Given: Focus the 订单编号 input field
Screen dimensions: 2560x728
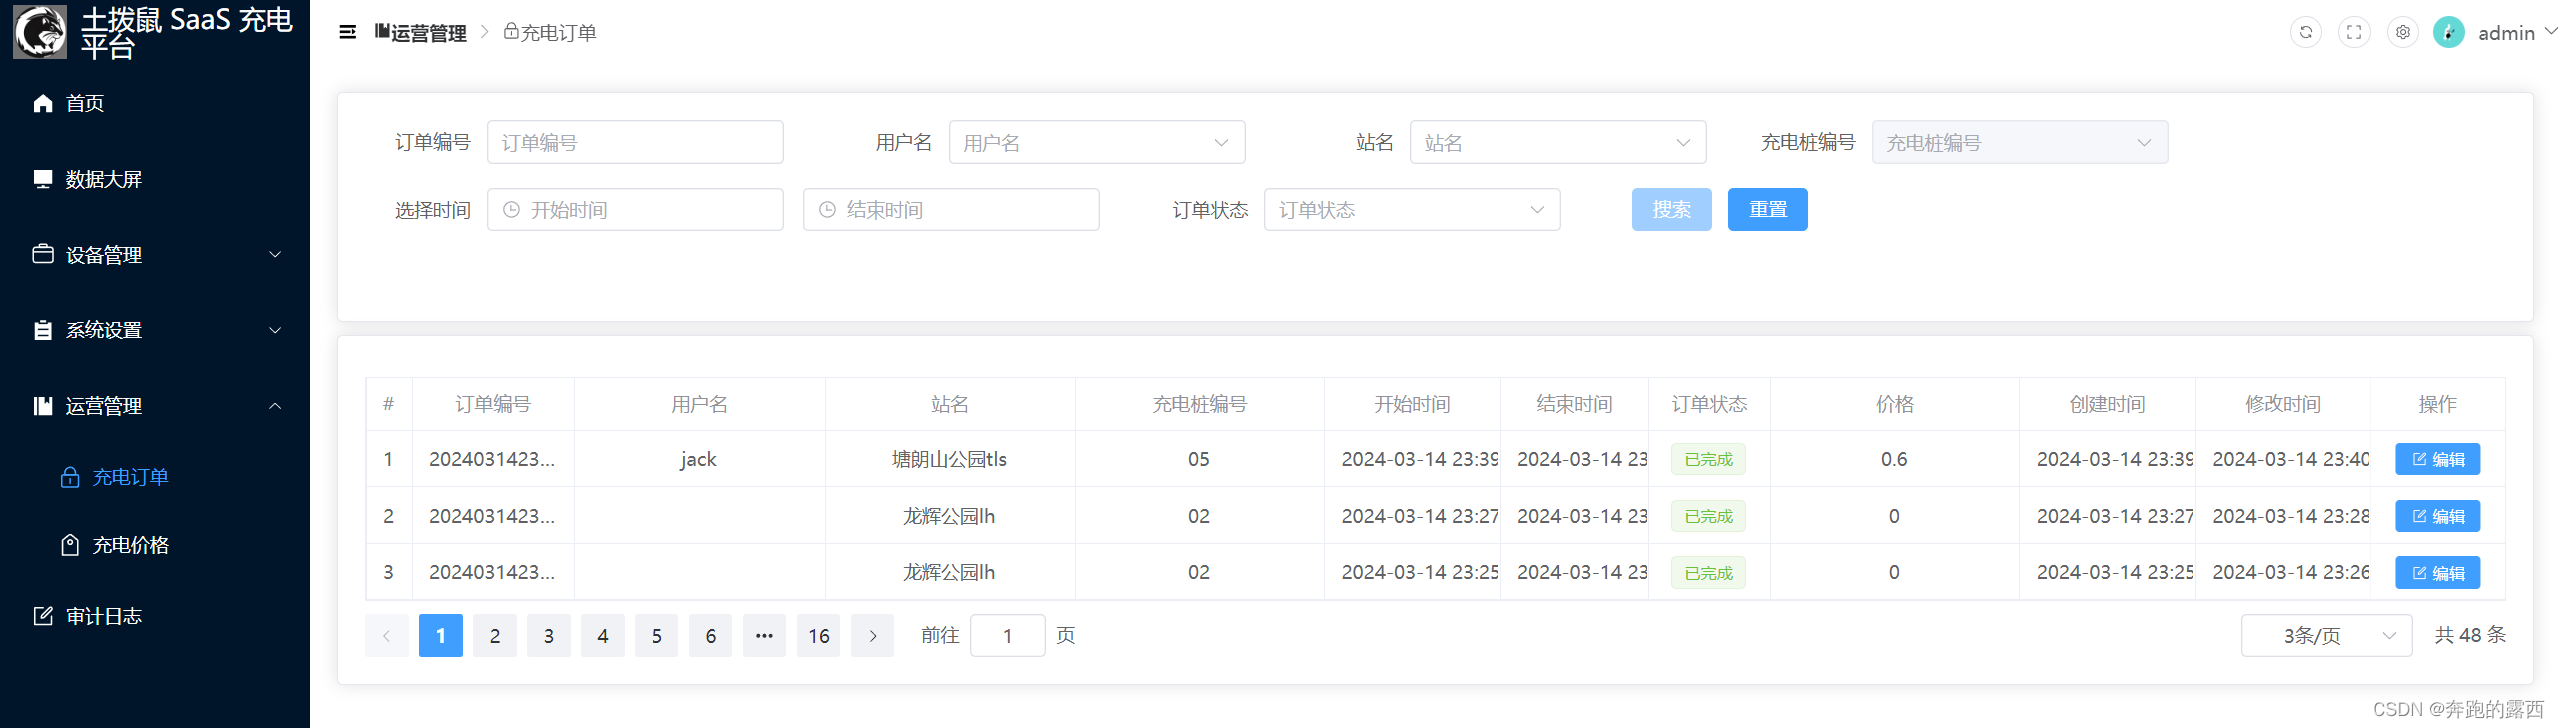Looking at the screenshot, I should (x=635, y=142).
